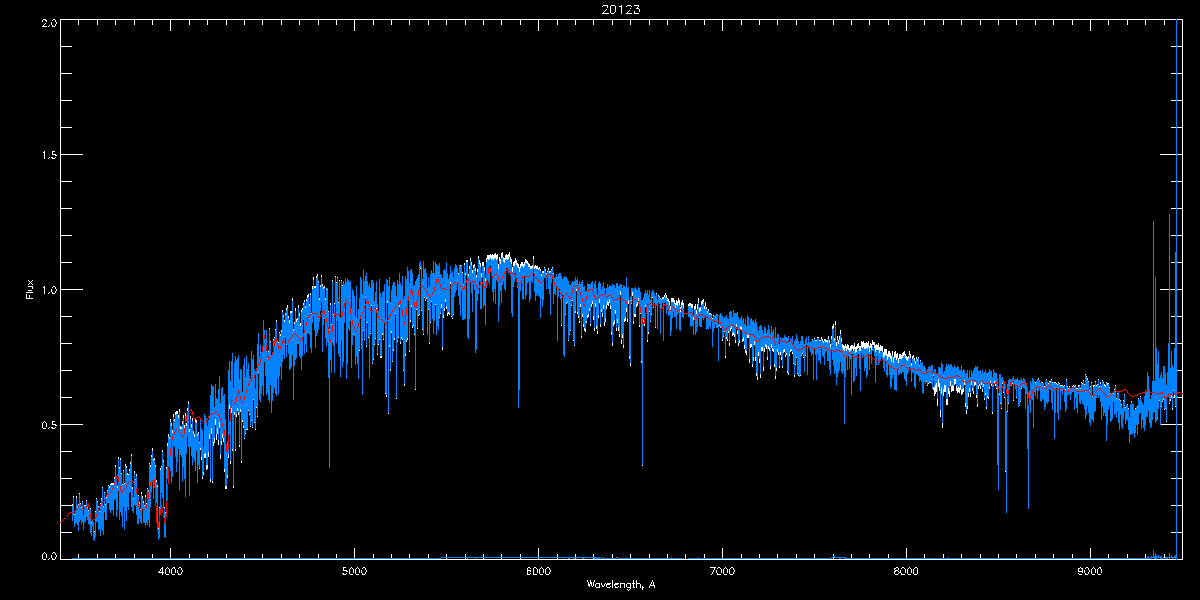Image resolution: width=1200 pixels, height=600 pixels.
Task: Click the 1.0 flux tick label
Action: (x=48, y=290)
